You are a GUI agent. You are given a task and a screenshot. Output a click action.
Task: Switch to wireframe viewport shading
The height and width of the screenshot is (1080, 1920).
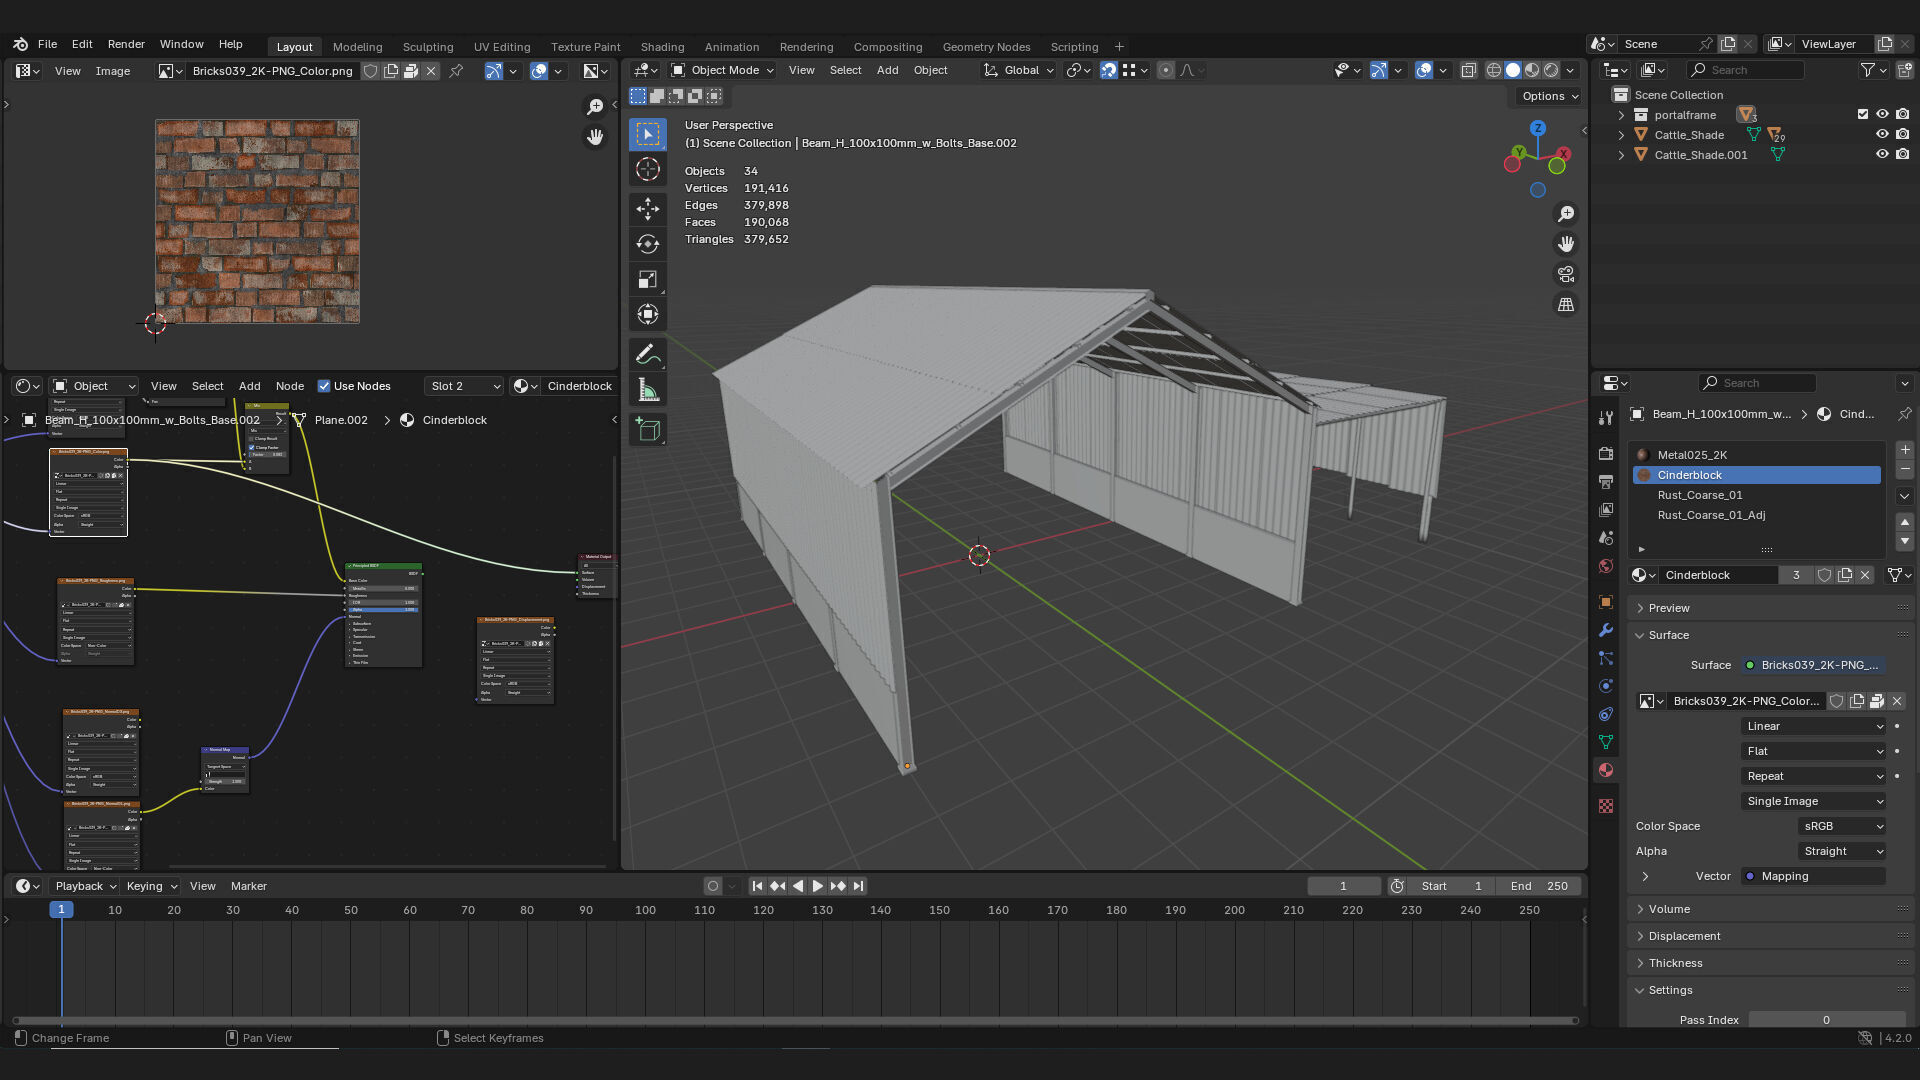tap(1493, 70)
